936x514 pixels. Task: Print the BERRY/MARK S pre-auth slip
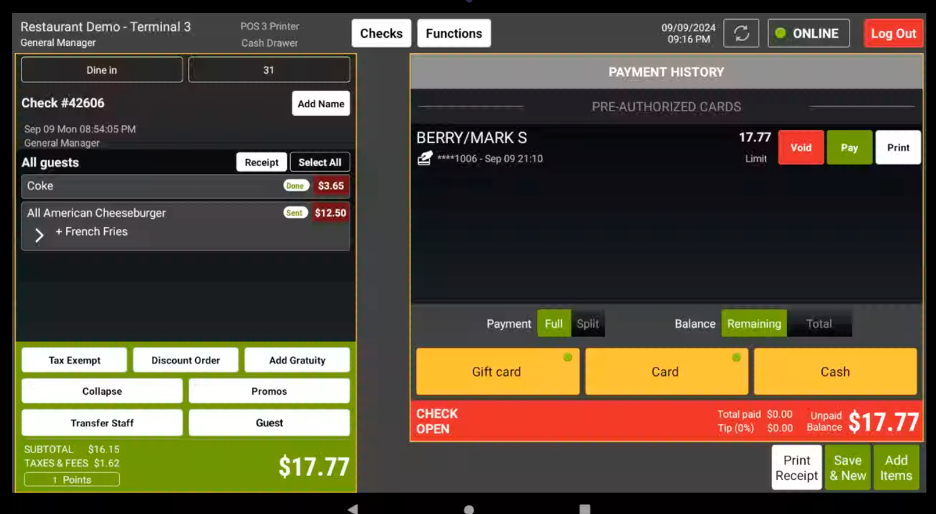[x=898, y=147]
